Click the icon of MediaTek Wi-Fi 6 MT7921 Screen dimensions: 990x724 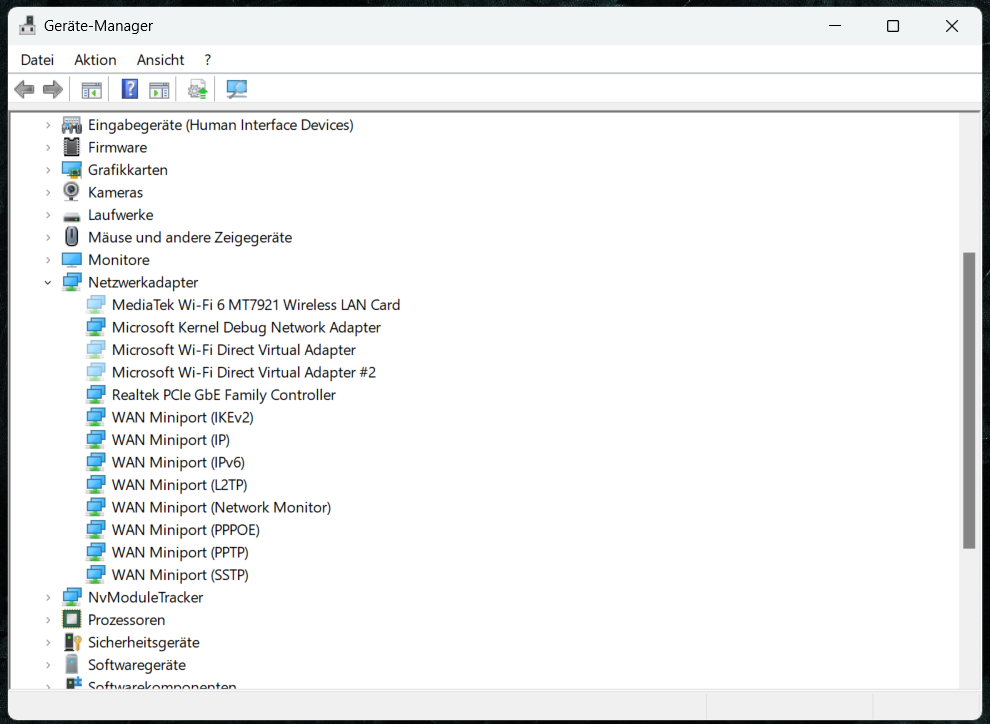point(95,305)
